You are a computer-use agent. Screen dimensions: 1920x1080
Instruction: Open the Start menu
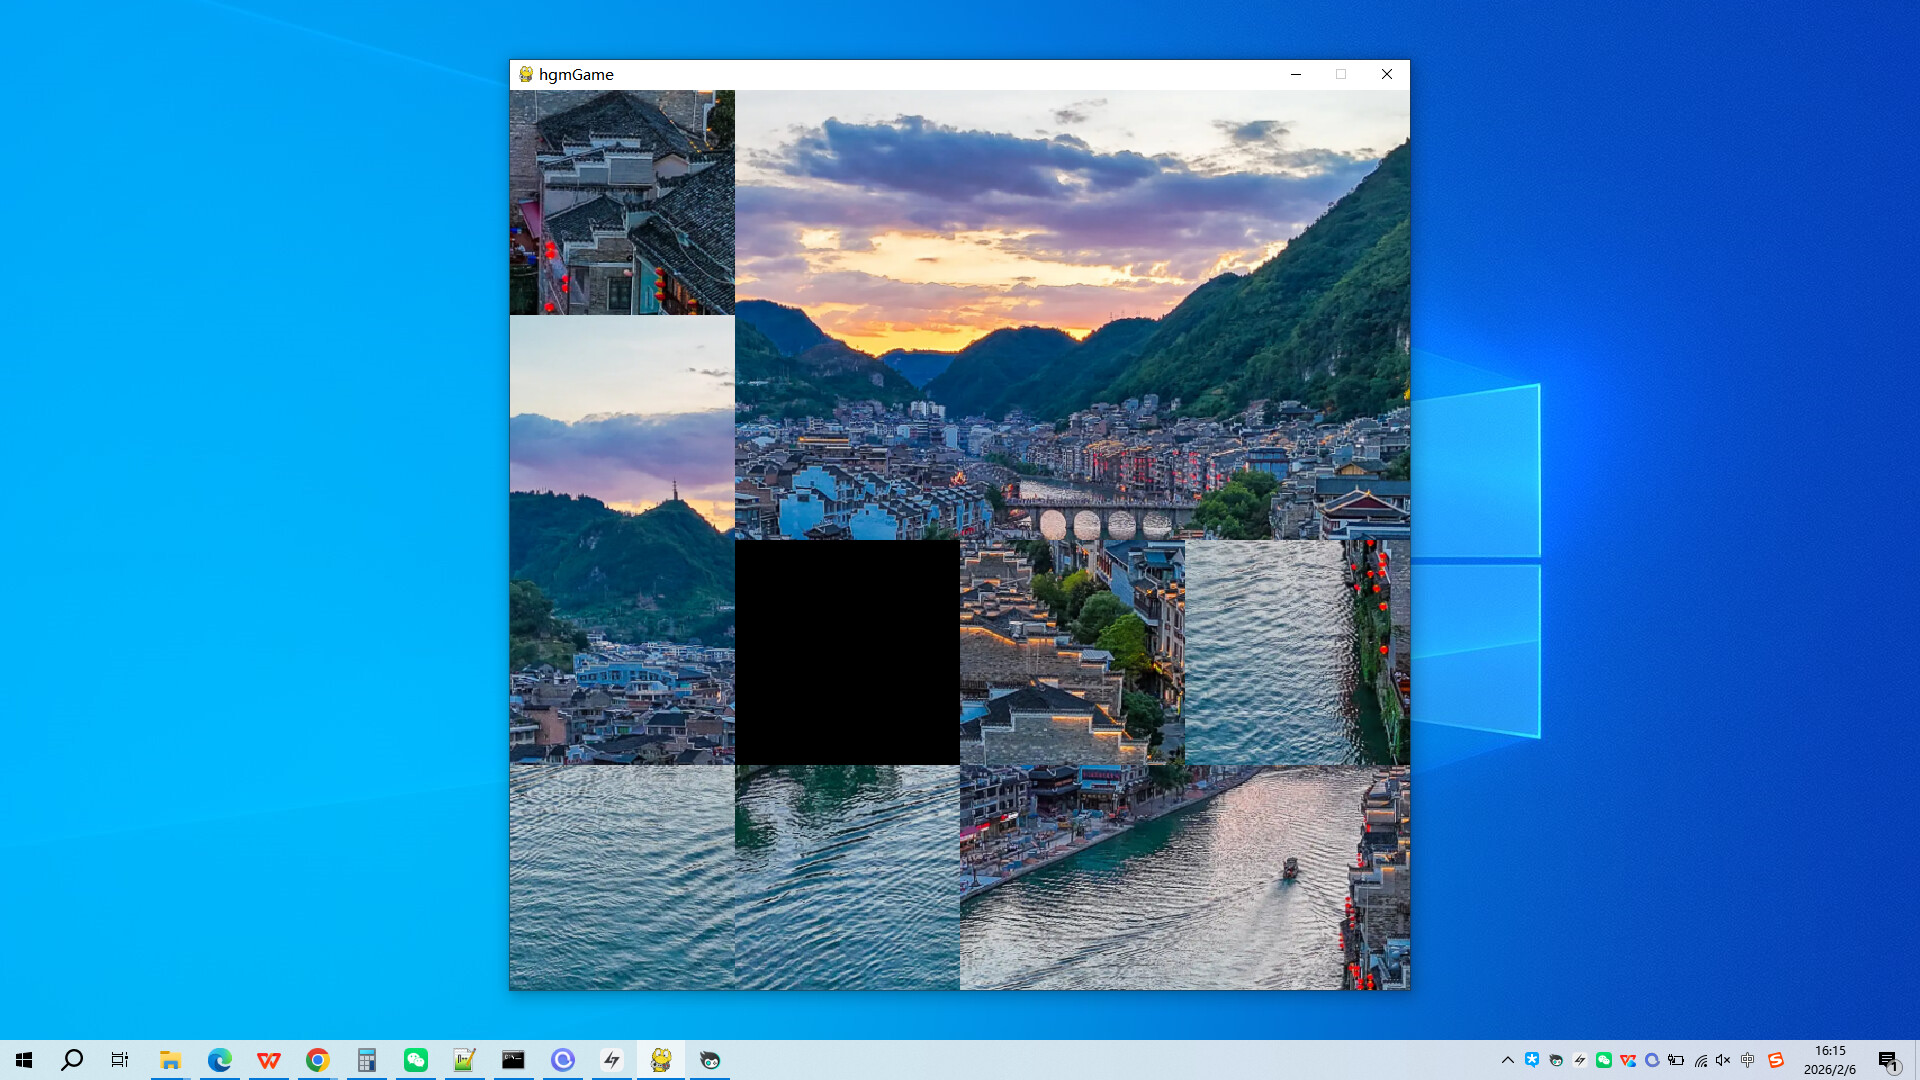22,1060
